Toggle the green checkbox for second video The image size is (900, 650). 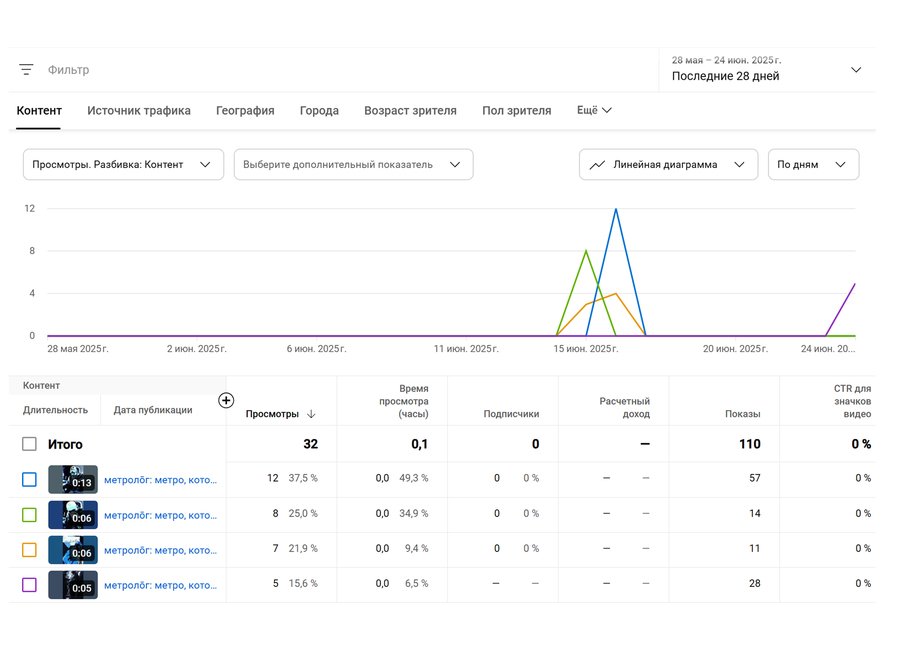[x=29, y=514]
